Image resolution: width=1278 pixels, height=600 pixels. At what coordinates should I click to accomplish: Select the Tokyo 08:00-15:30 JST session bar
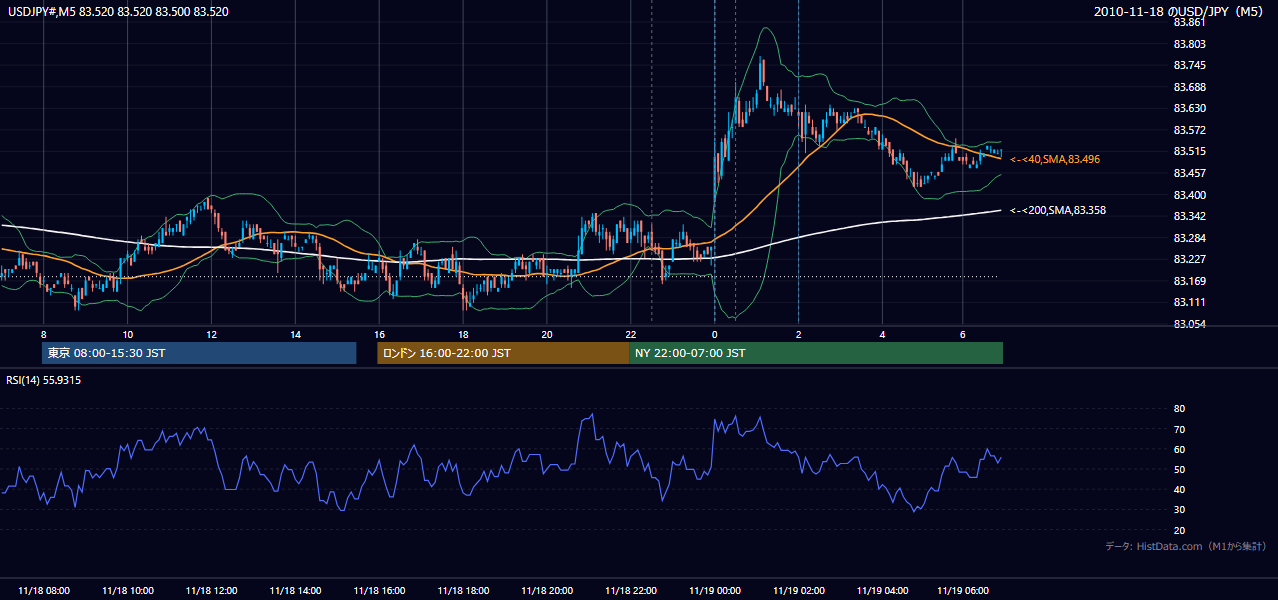[199, 353]
